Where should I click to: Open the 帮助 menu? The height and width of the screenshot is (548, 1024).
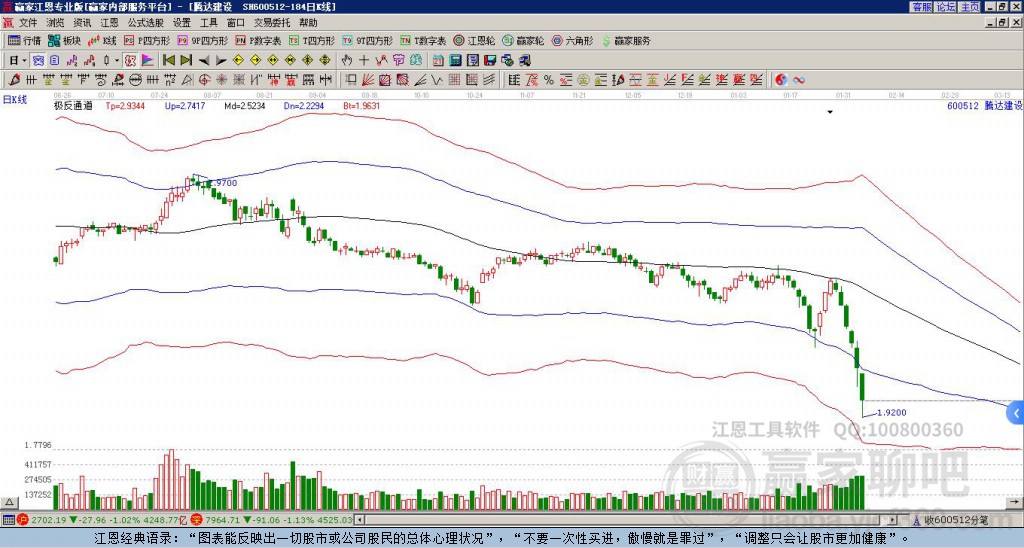[308, 23]
